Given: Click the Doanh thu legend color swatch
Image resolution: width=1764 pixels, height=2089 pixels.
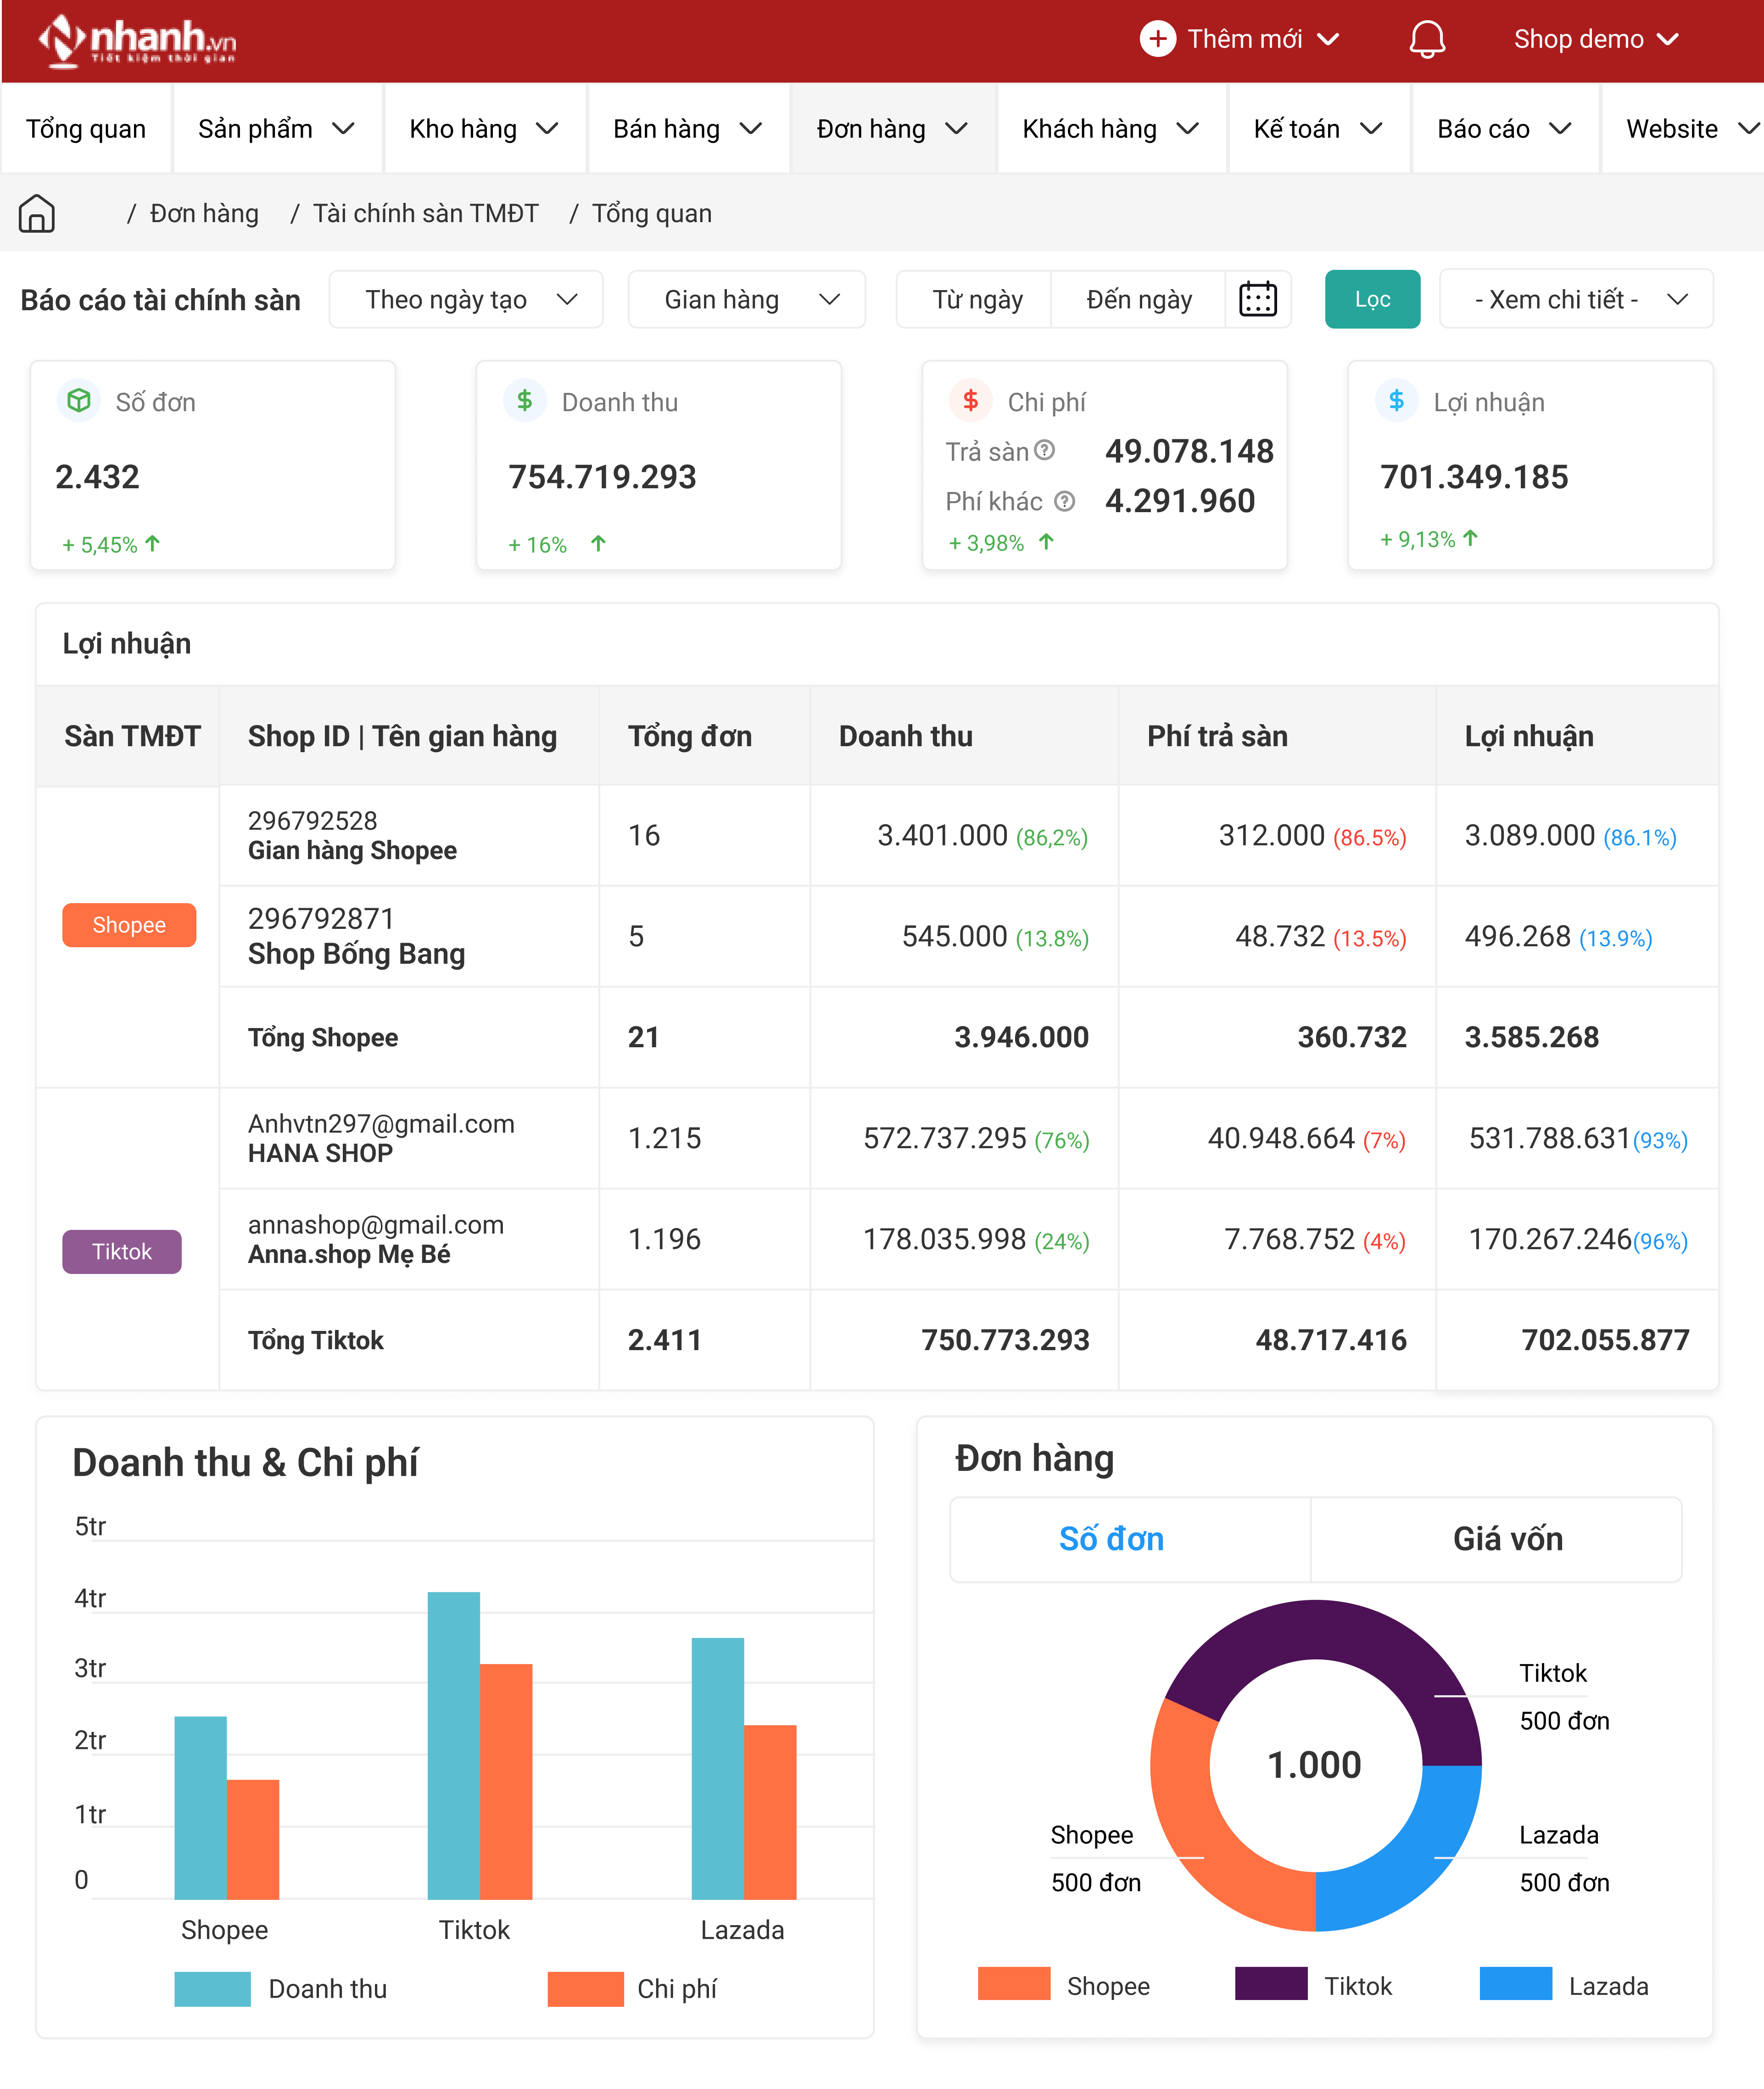Looking at the screenshot, I should (x=212, y=1988).
